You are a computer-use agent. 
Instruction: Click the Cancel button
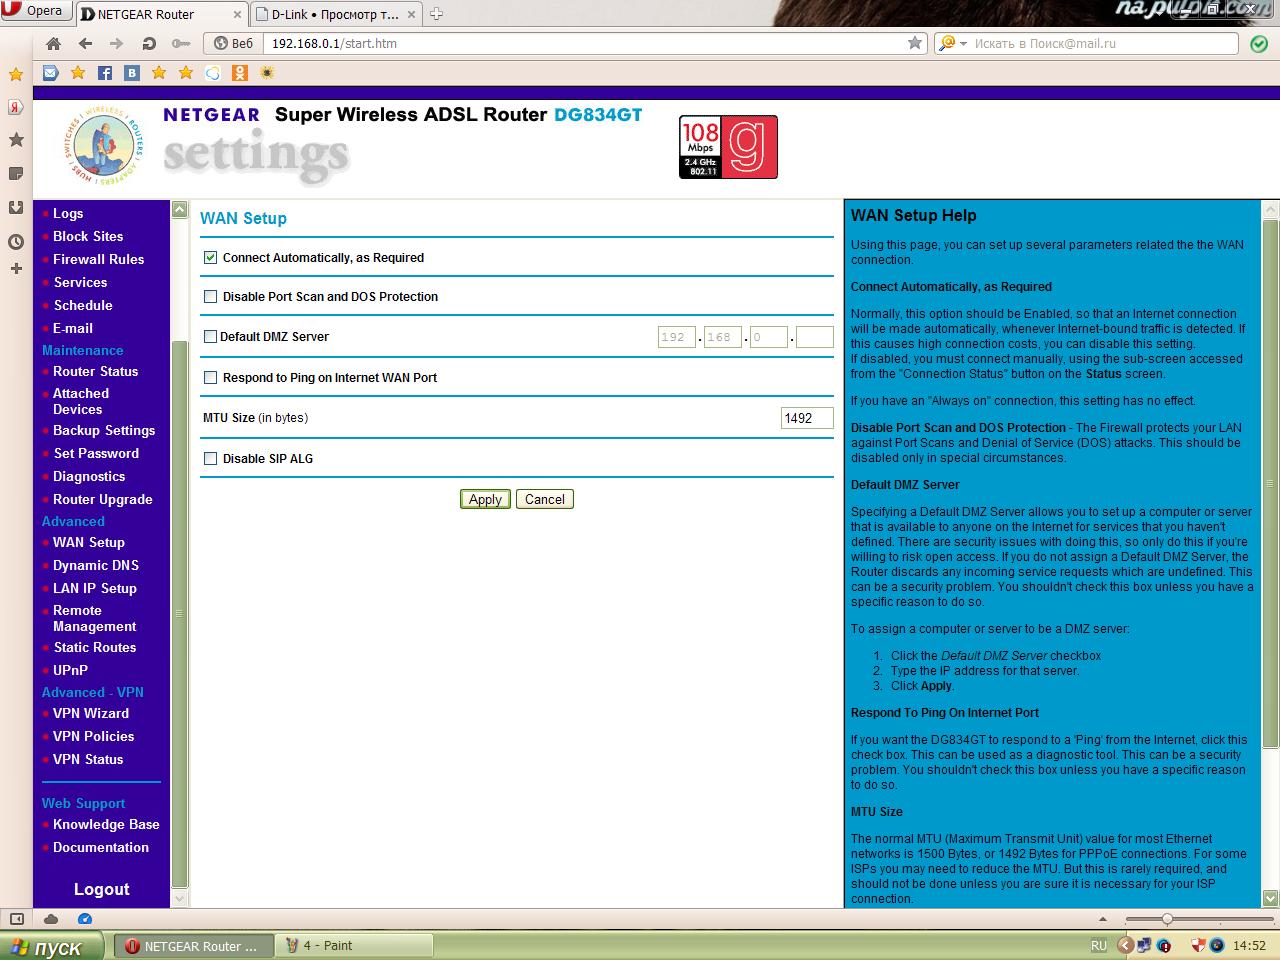545,499
